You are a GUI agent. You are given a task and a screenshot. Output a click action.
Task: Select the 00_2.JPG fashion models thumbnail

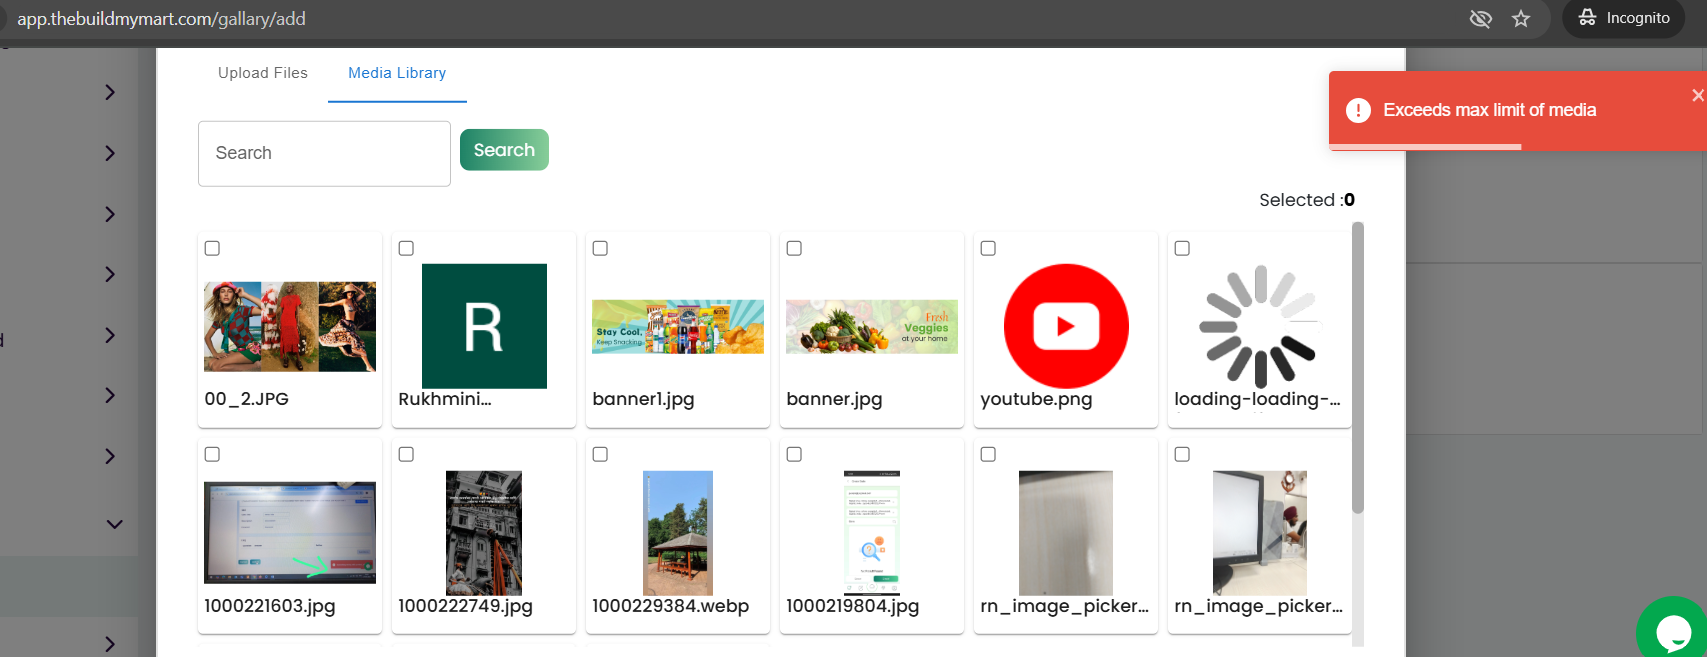[290, 326]
